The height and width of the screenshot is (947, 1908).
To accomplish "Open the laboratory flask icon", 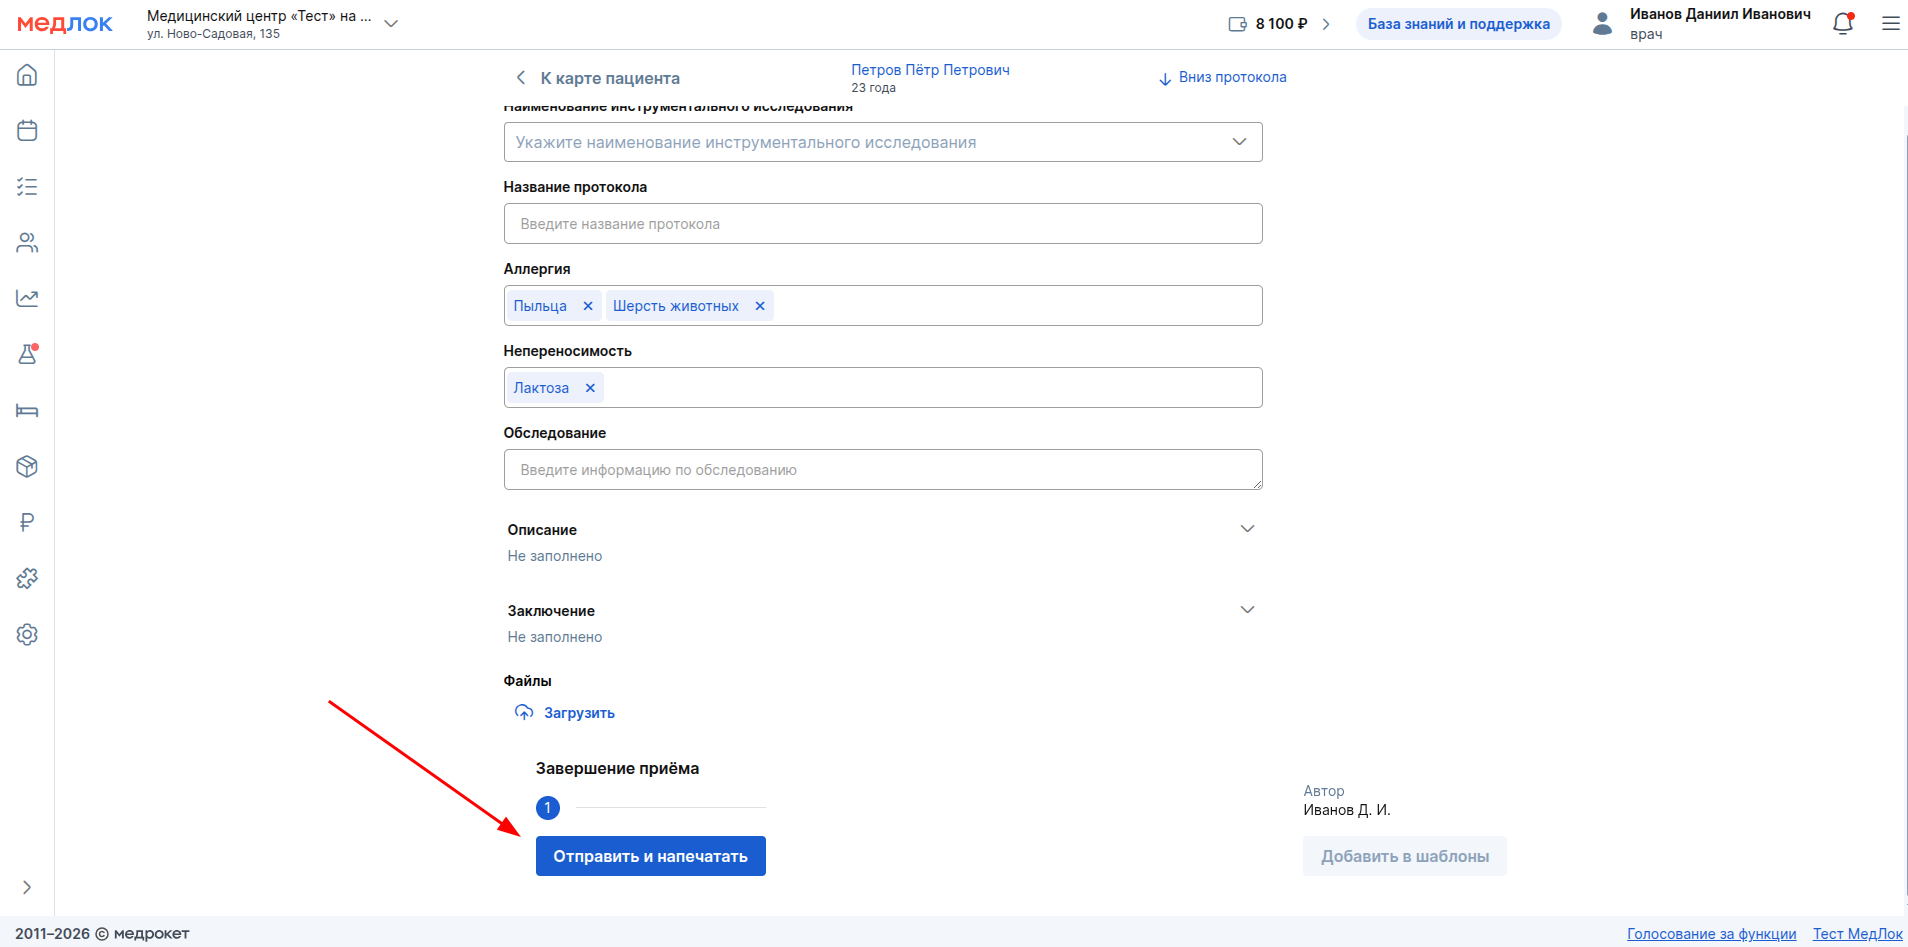I will pyautogui.click(x=27, y=354).
